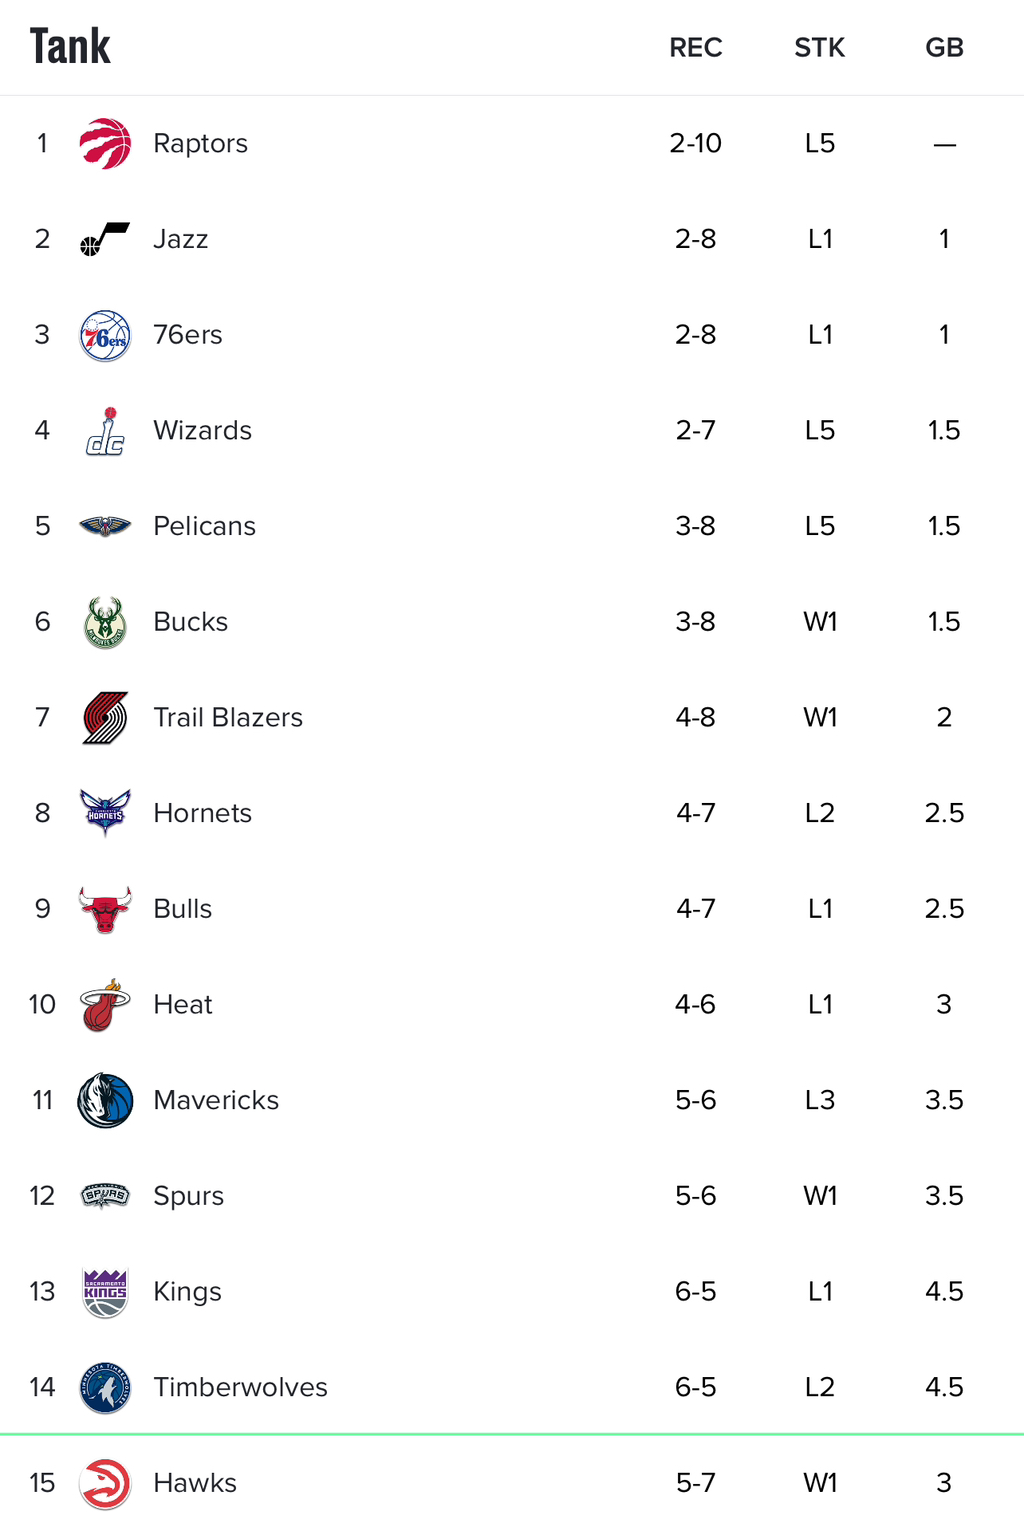The image size is (1024, 1523).
Task: Click the Raptors team logo
Action: point(105,143)
